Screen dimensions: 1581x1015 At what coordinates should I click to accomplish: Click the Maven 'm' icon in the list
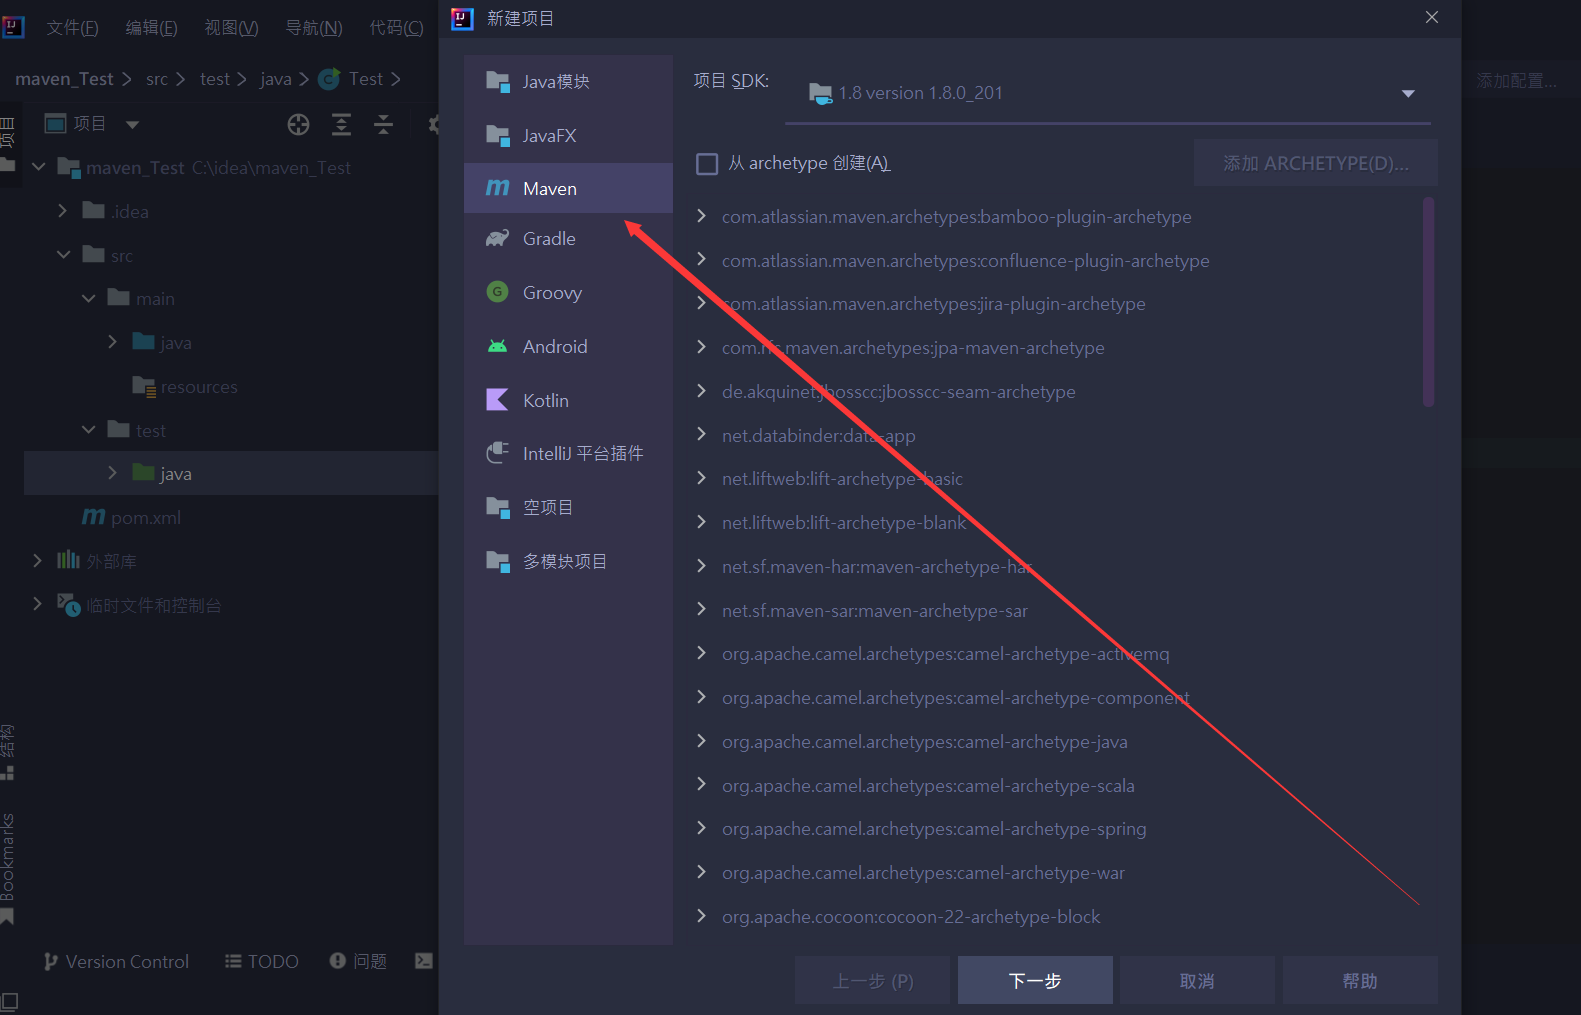(497, 188)
